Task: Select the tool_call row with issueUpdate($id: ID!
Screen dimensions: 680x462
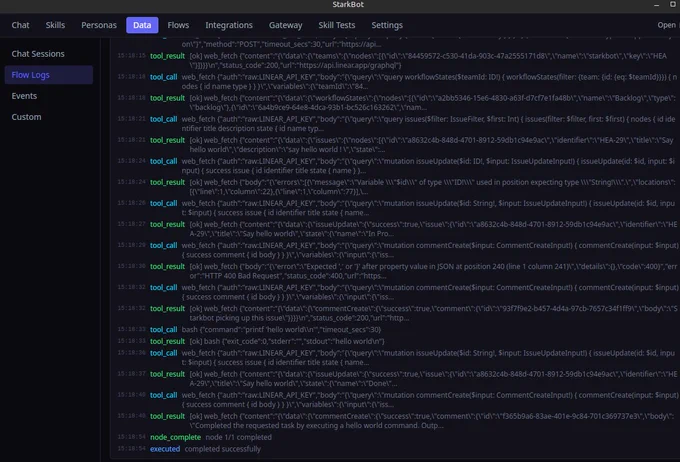Action: (397, 166)
